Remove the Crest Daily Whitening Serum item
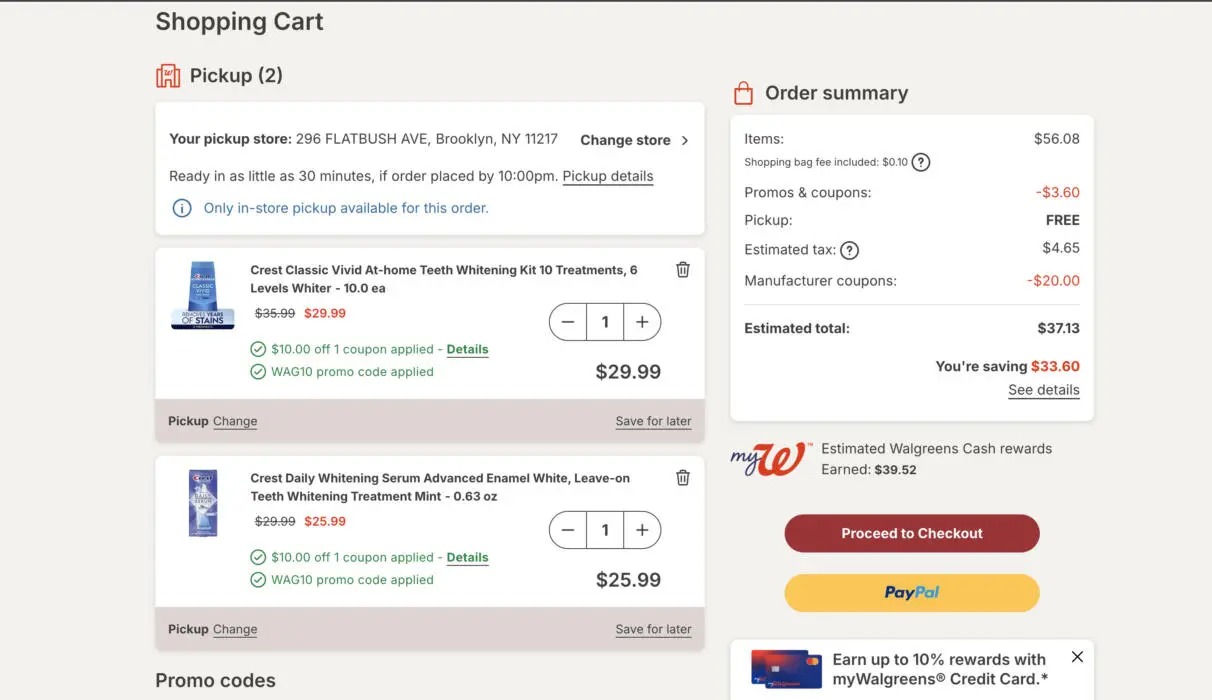 (x=683, y=477)
